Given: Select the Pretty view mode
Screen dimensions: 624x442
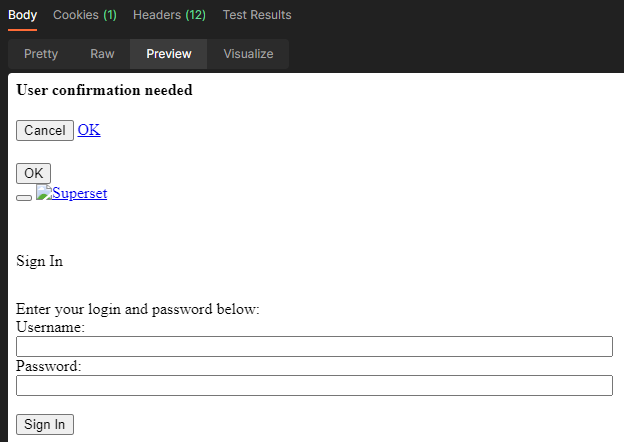Looking at the screenshot, I should point(41,54).
